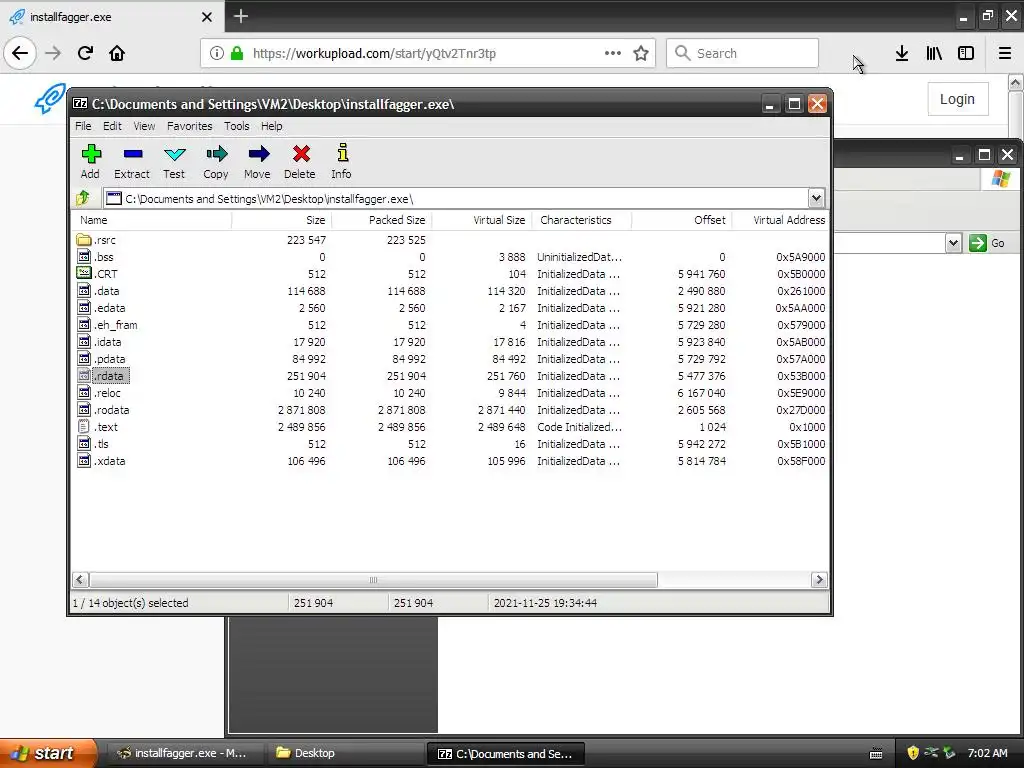Click the green padlock security icon

237,53
